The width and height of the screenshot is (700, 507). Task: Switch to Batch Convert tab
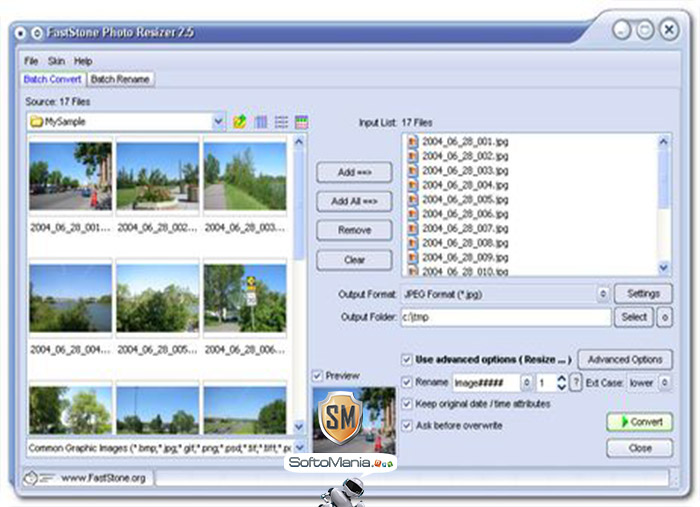53,79
